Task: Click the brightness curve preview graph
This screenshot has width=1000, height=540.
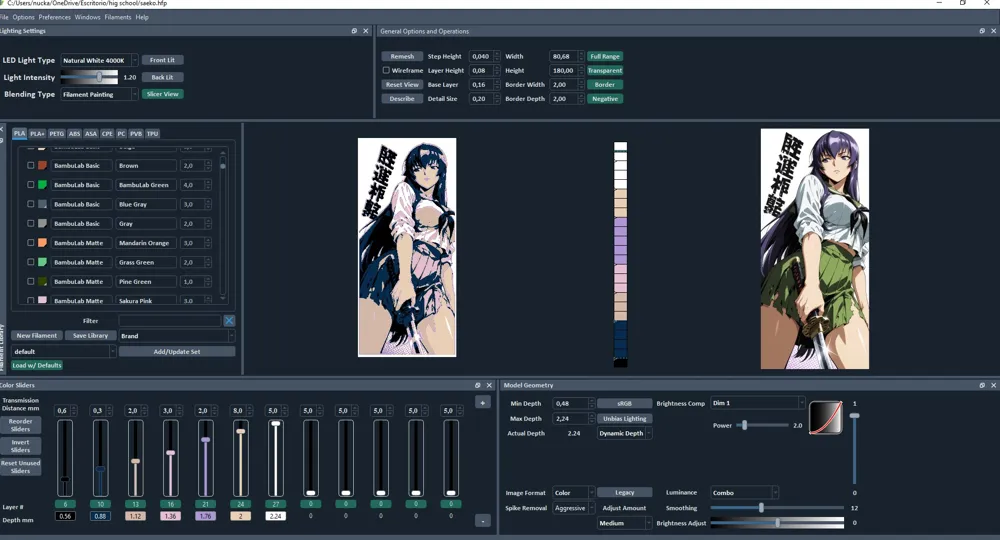Action: (x=825, y=418)
